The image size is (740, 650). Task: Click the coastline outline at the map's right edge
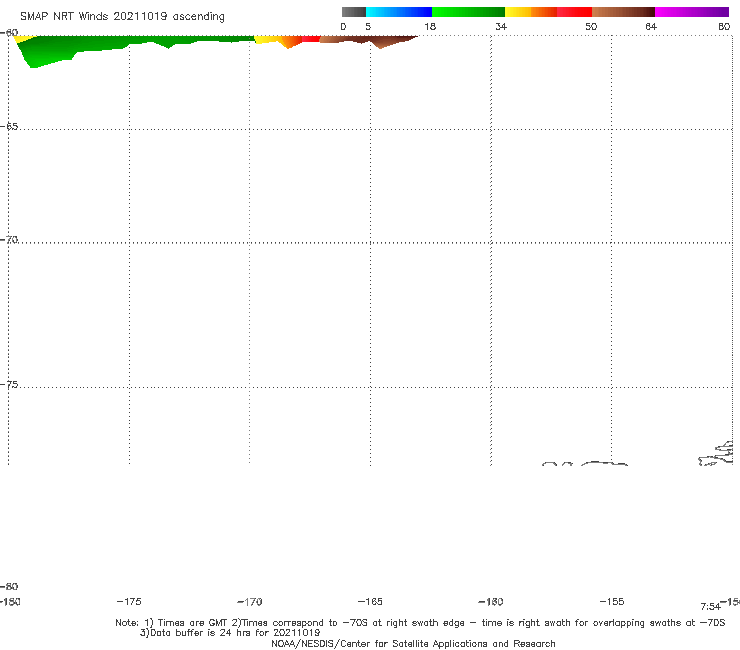[x=716, y=453]
